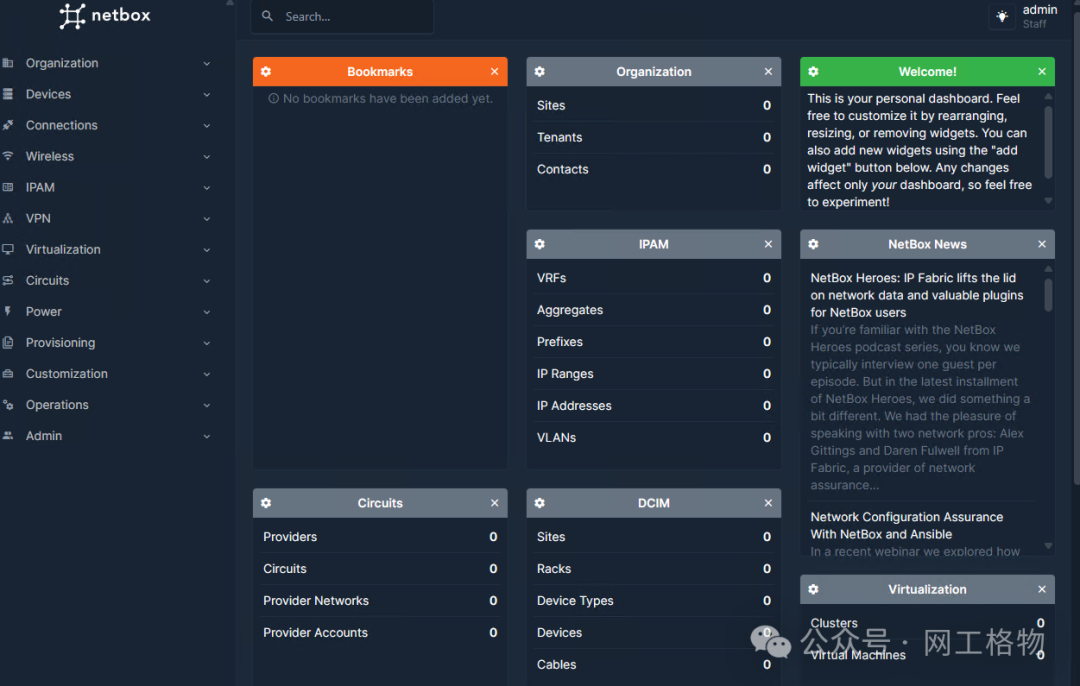Remove the Circuits widget with X
This screenshot has height=686, width=1080.
click(x=495, y=503)
